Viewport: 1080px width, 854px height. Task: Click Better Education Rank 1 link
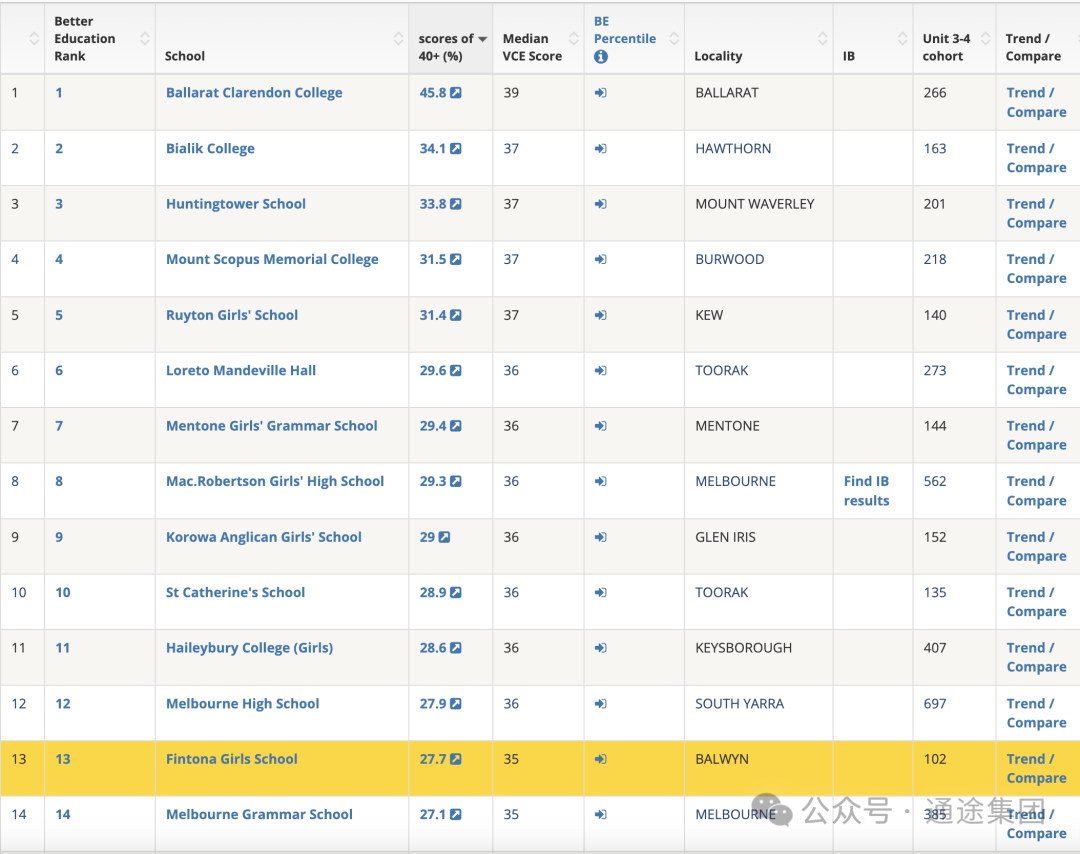pos(59,93)
